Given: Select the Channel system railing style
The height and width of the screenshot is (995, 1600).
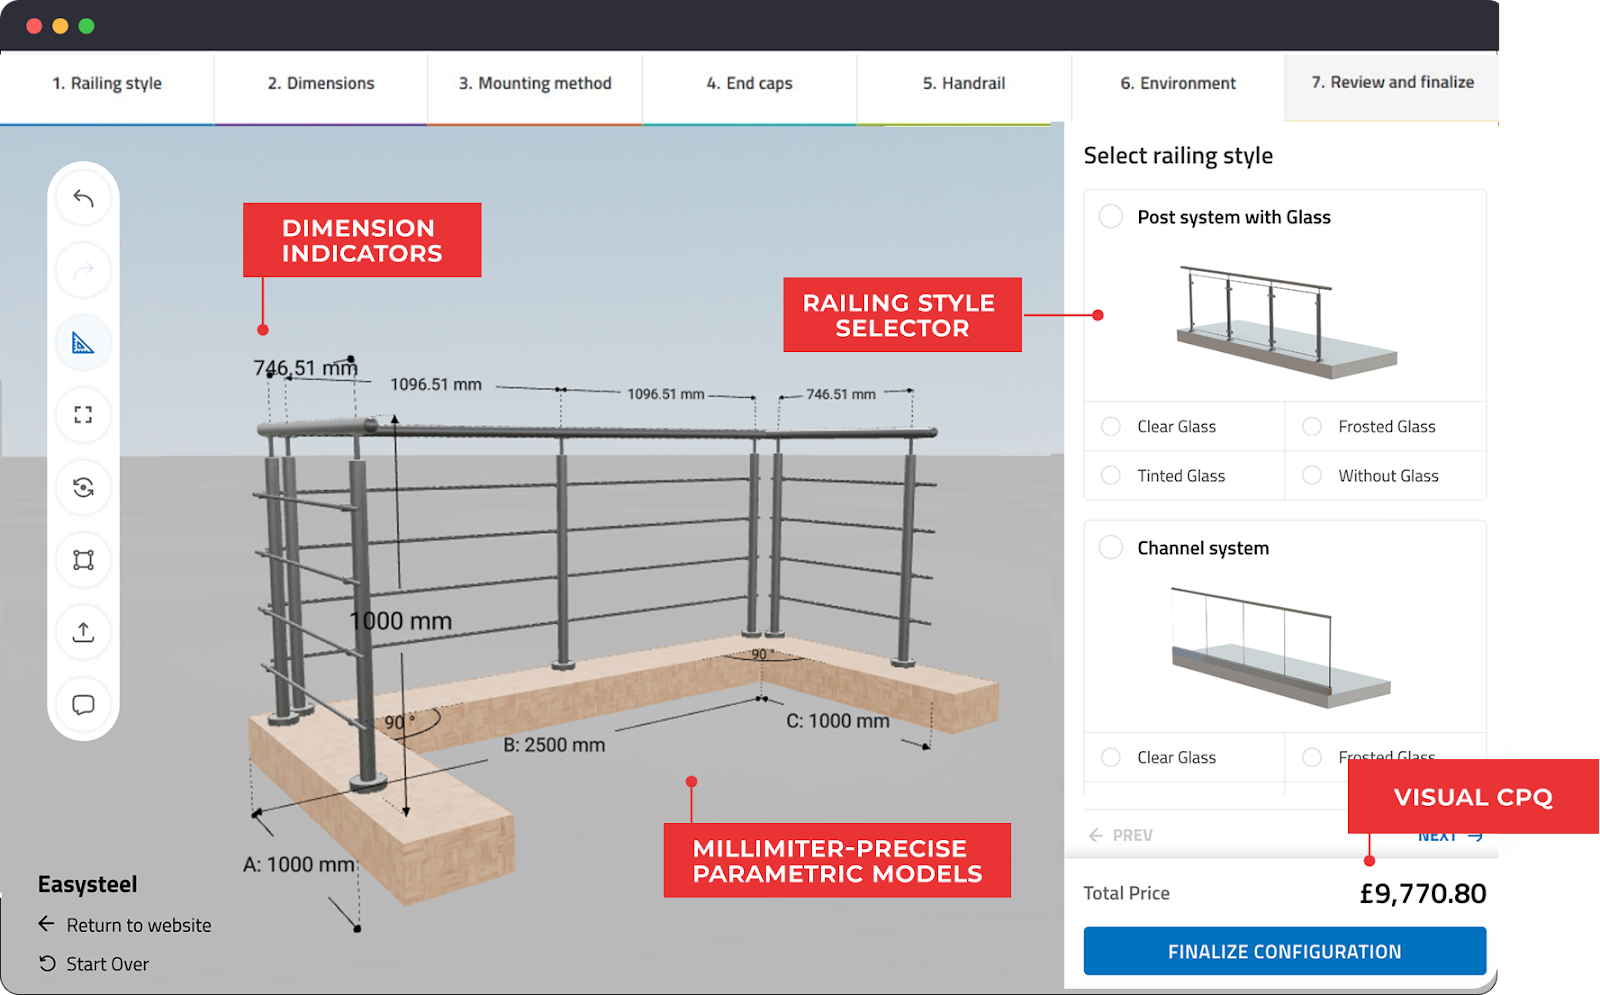Looking at the screenshot, I should [1110, 547].
